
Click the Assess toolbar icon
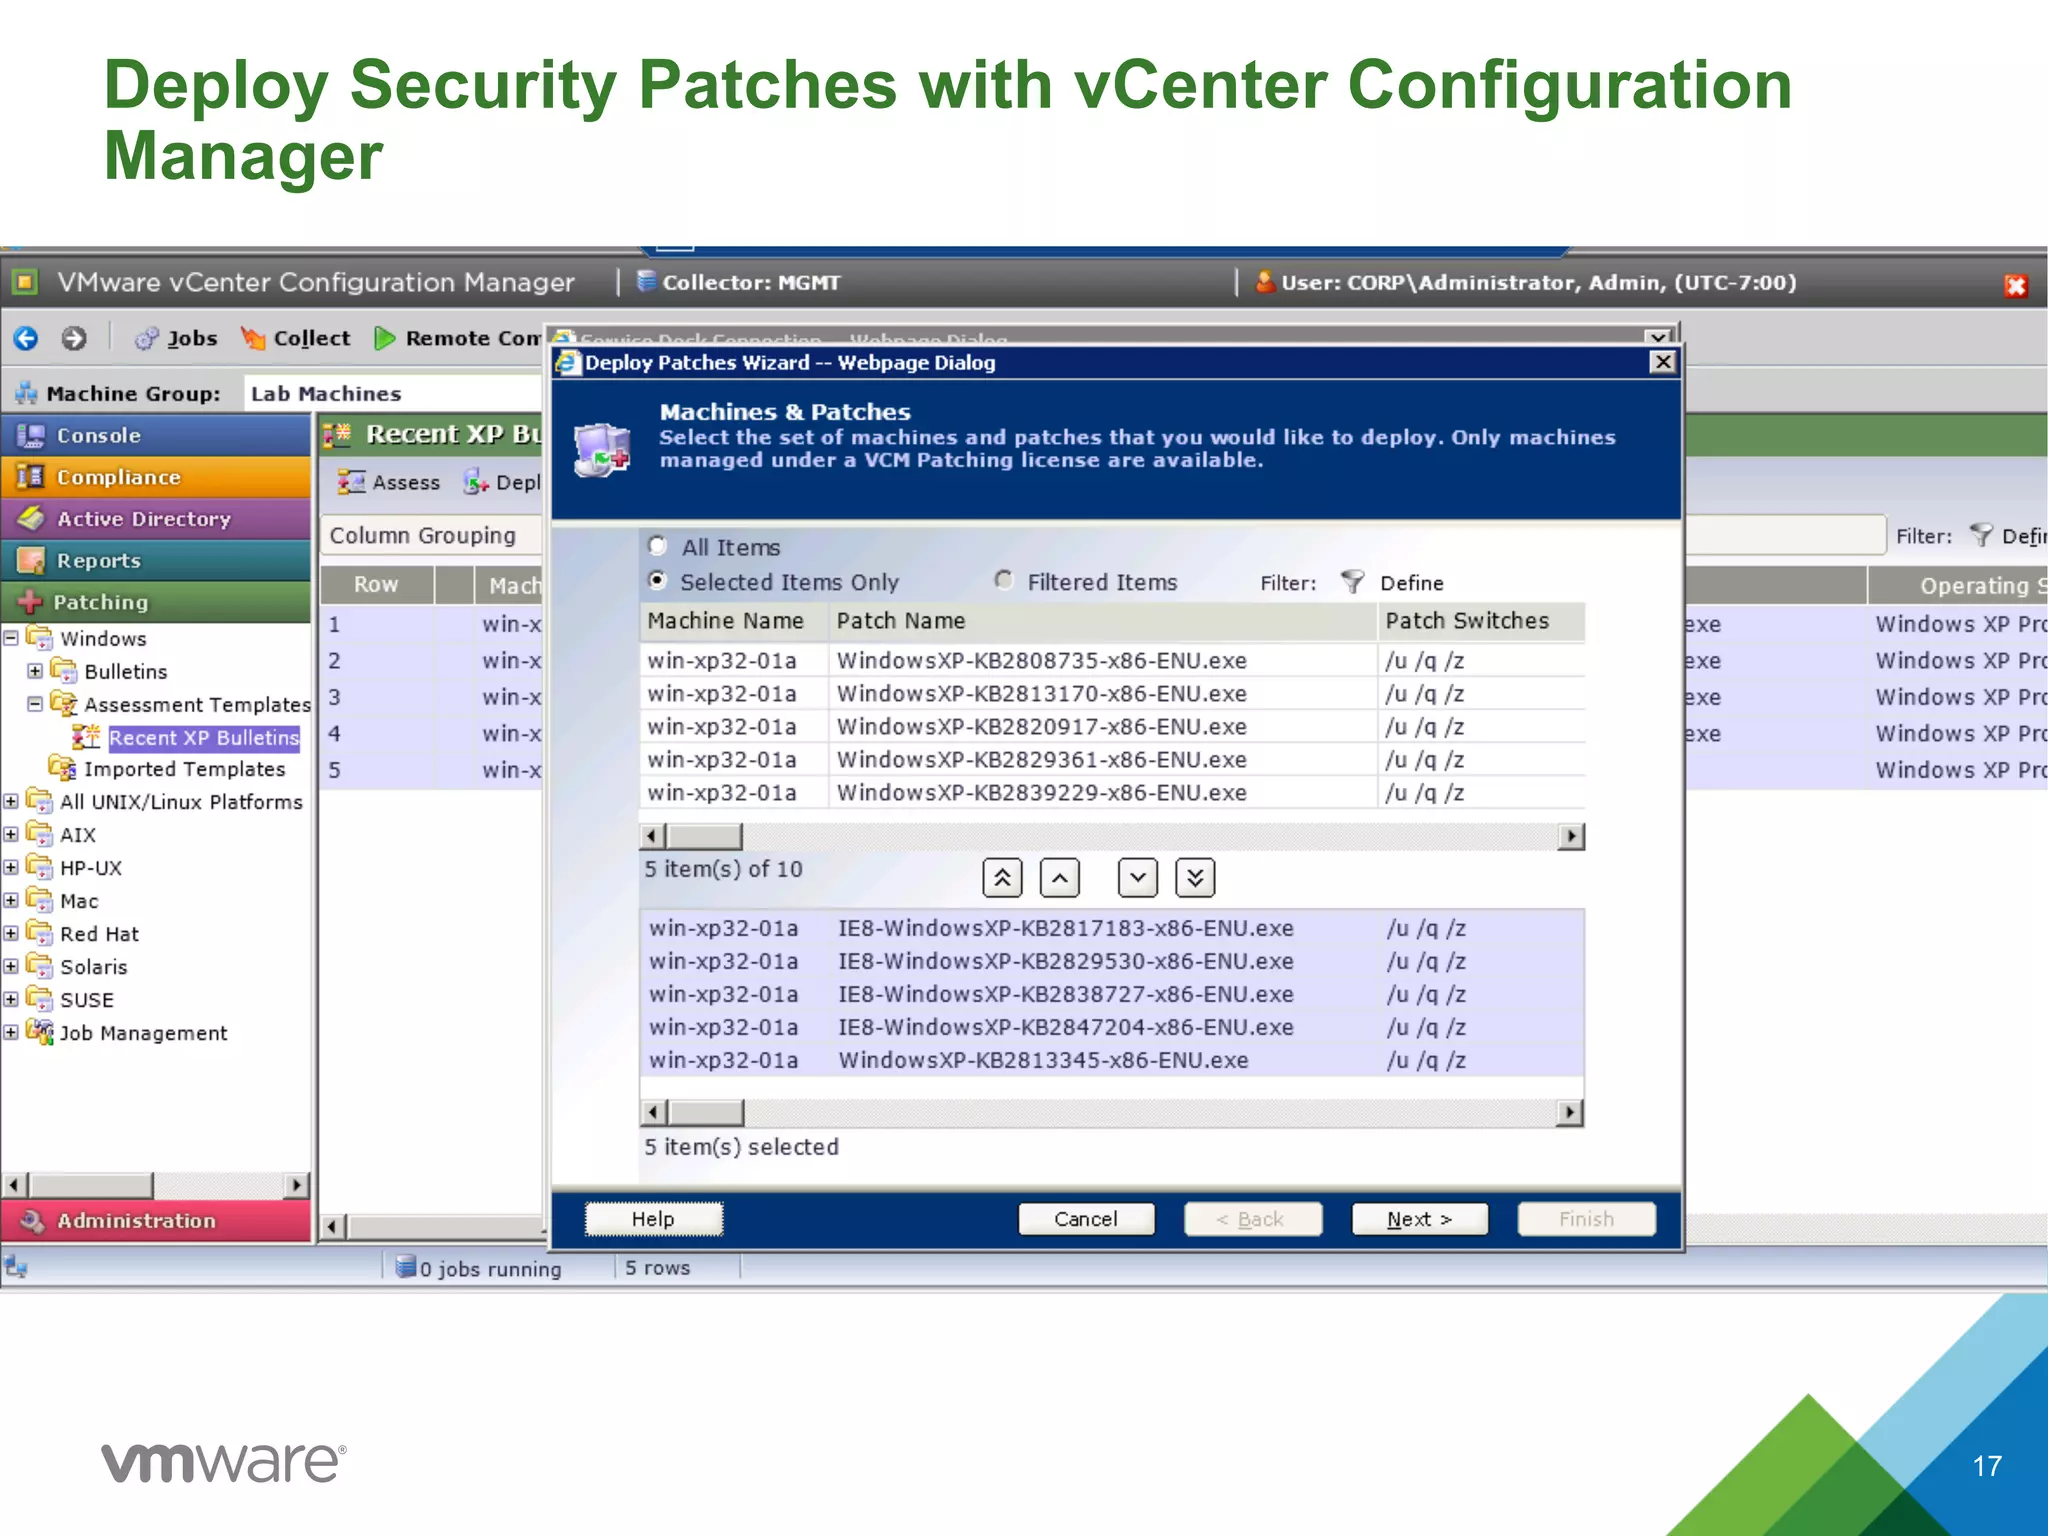pos(351,482)
